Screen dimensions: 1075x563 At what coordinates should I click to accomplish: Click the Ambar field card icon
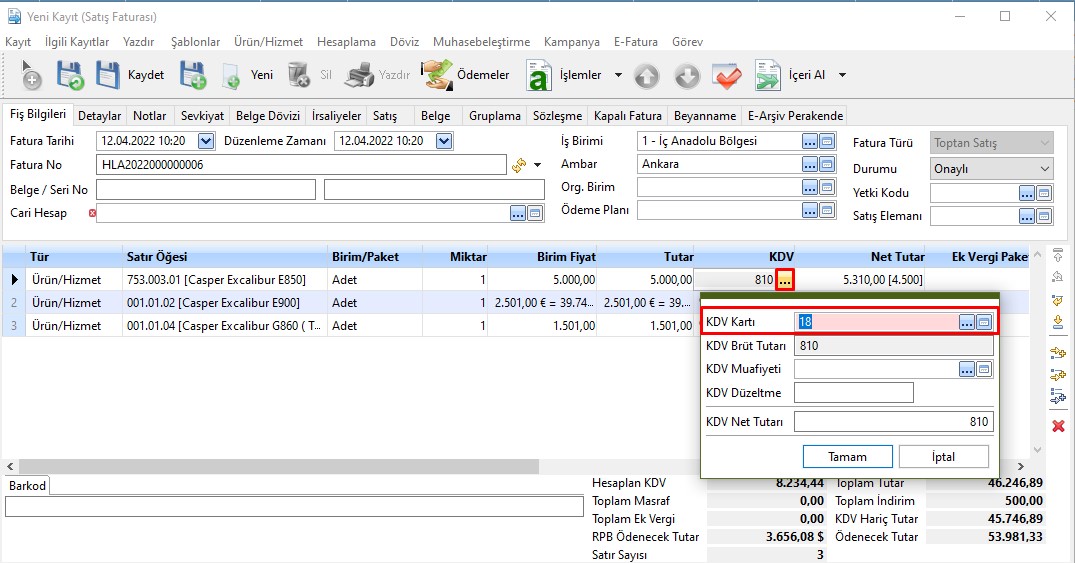coord(827,164)
